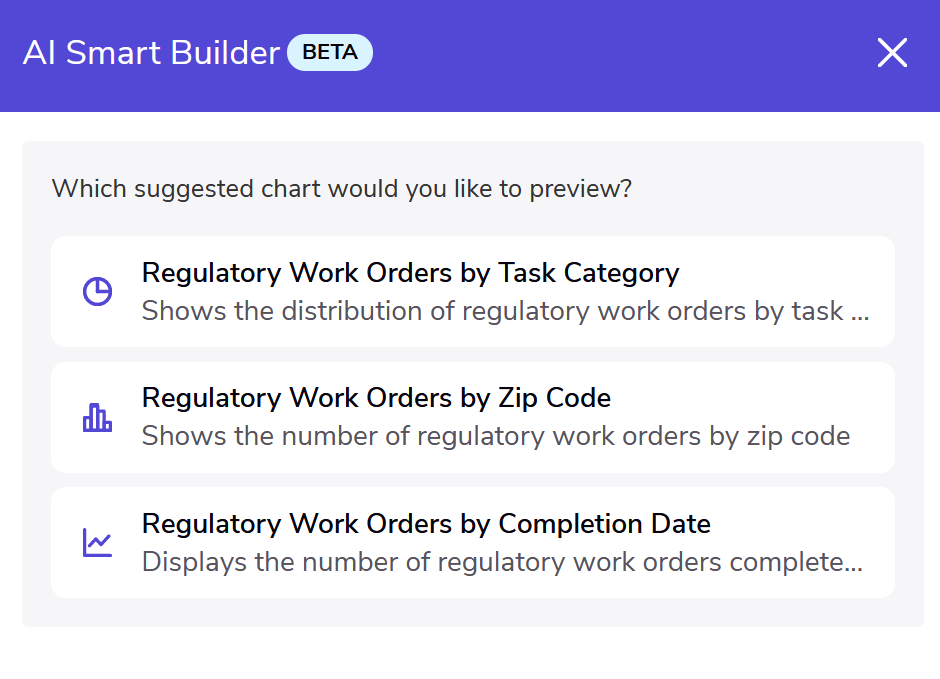940x679 pixels.
Task: Select 'Regulatory Work Orders by Zip Code' title
Action: (x=376, y=398)
